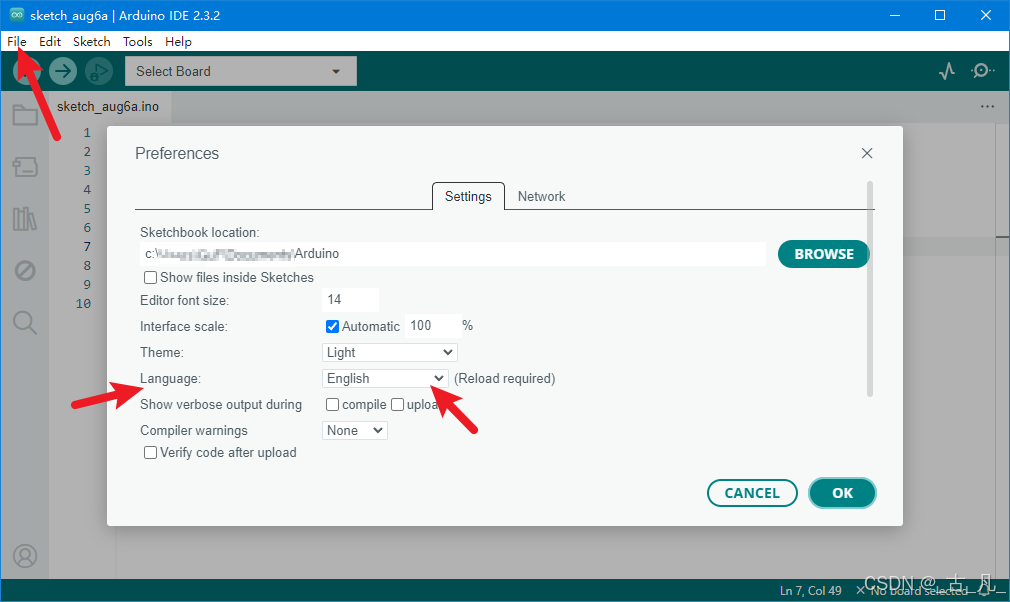Start Debugging with the play-bug icon
The image size is (1010, 602).
[99, 71]
